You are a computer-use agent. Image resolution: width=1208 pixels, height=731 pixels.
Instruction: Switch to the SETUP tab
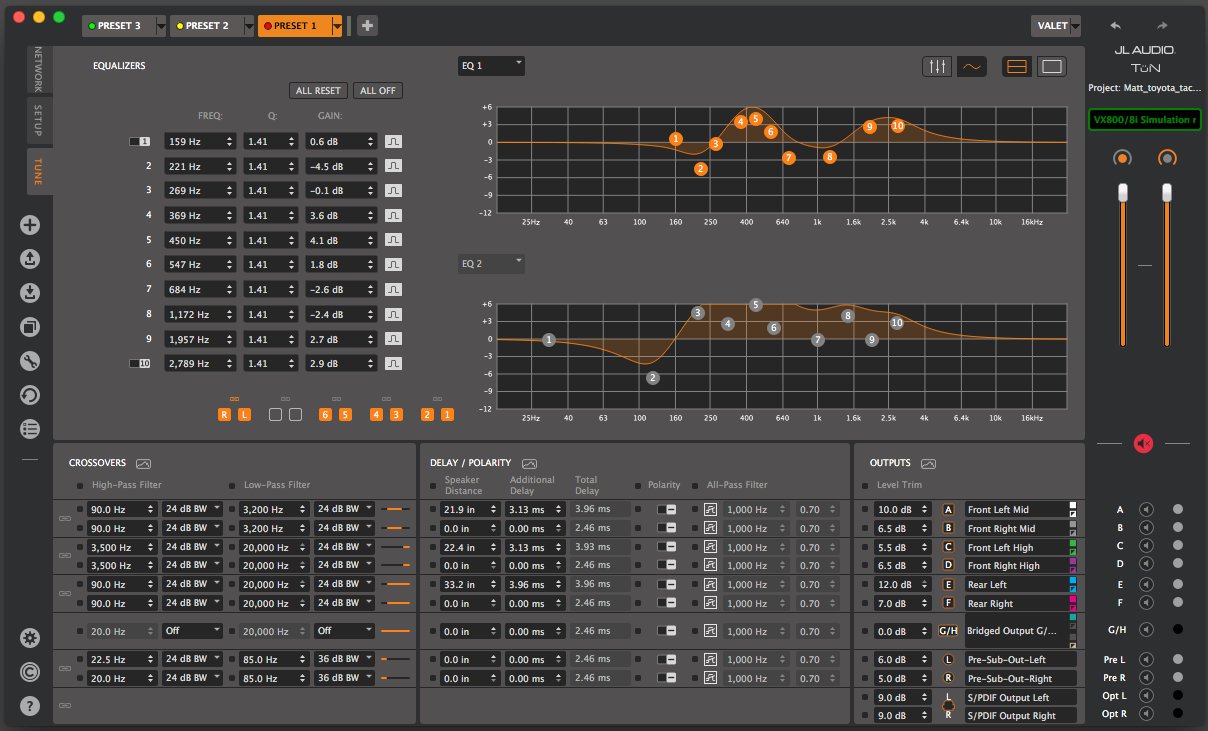click(39, 121)
